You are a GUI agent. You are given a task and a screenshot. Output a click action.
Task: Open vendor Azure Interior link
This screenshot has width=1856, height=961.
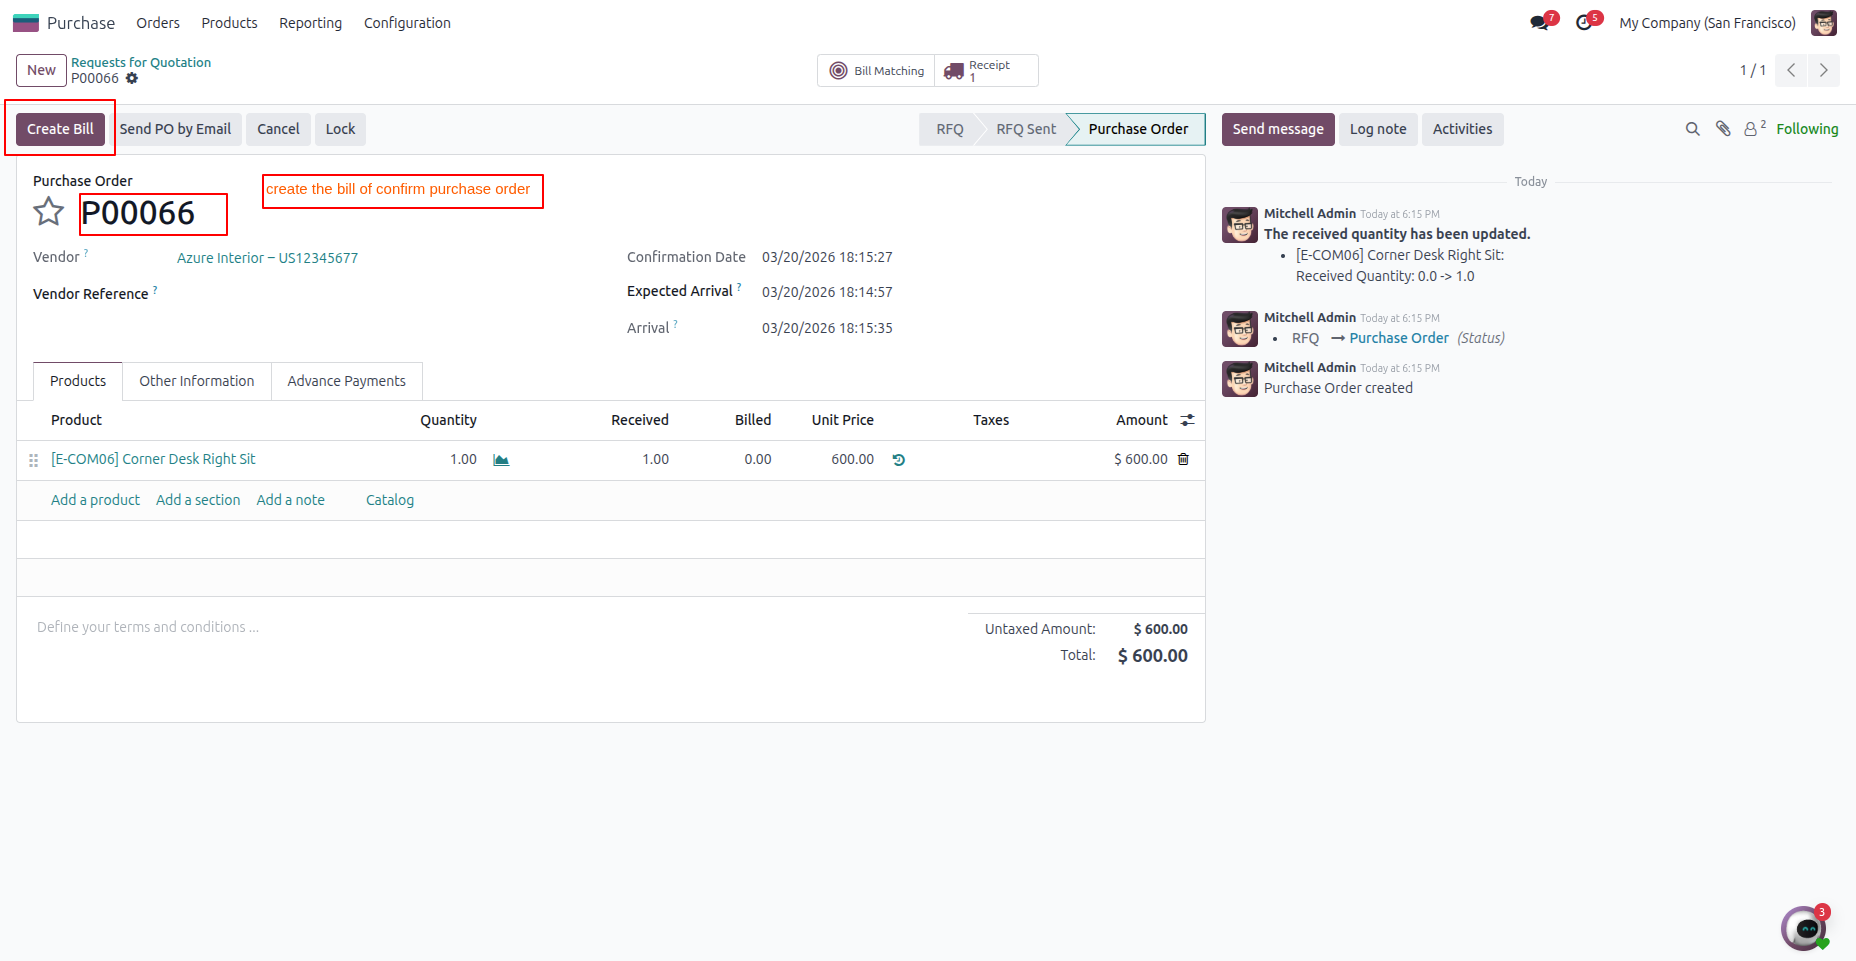point(267,258)
